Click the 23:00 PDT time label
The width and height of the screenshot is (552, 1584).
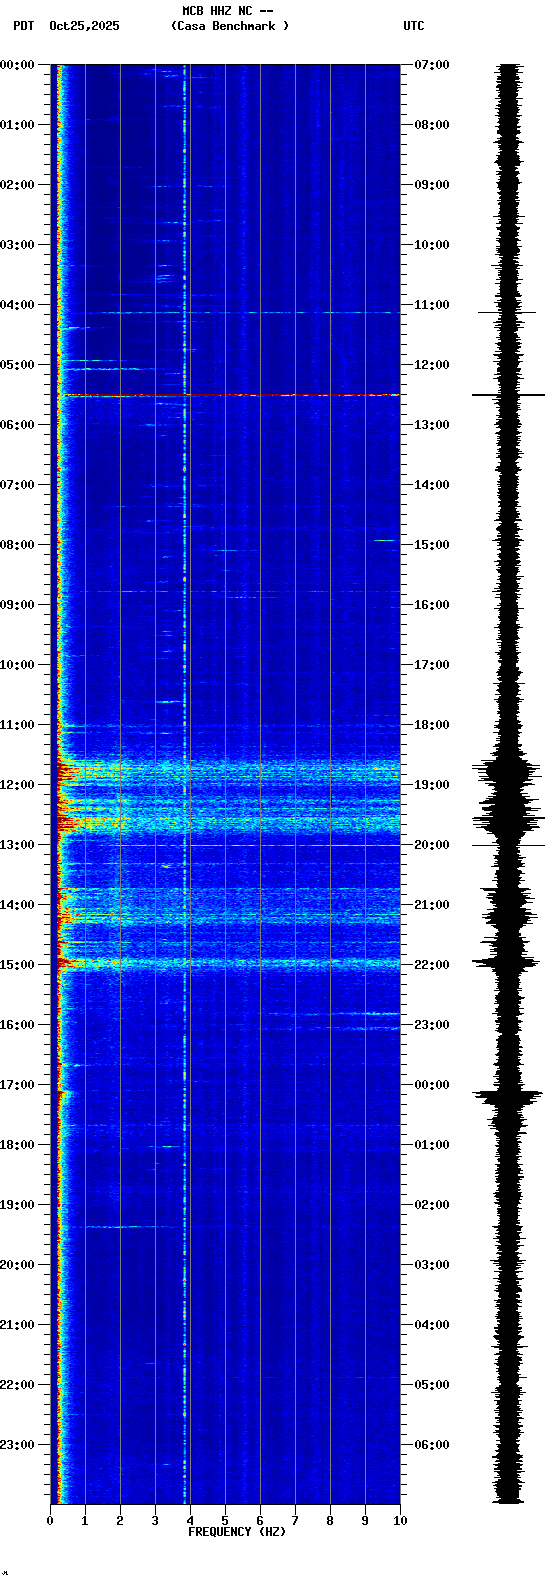click(18, 1445)
